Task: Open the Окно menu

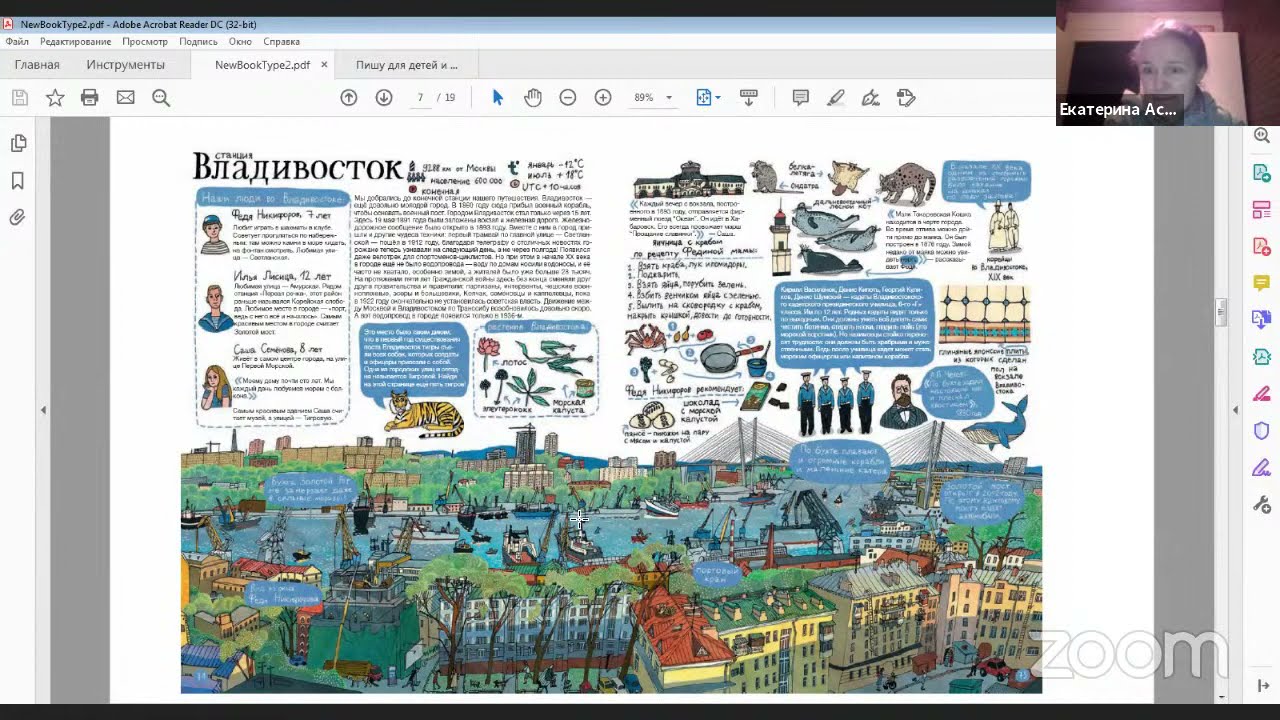Action: (x=240, y=42)
